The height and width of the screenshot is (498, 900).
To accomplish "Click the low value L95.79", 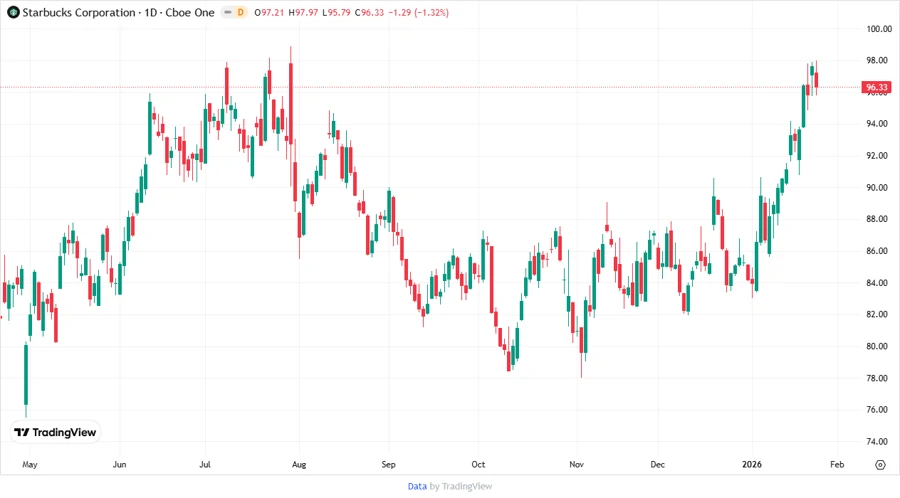I will [x=336, y=12].
